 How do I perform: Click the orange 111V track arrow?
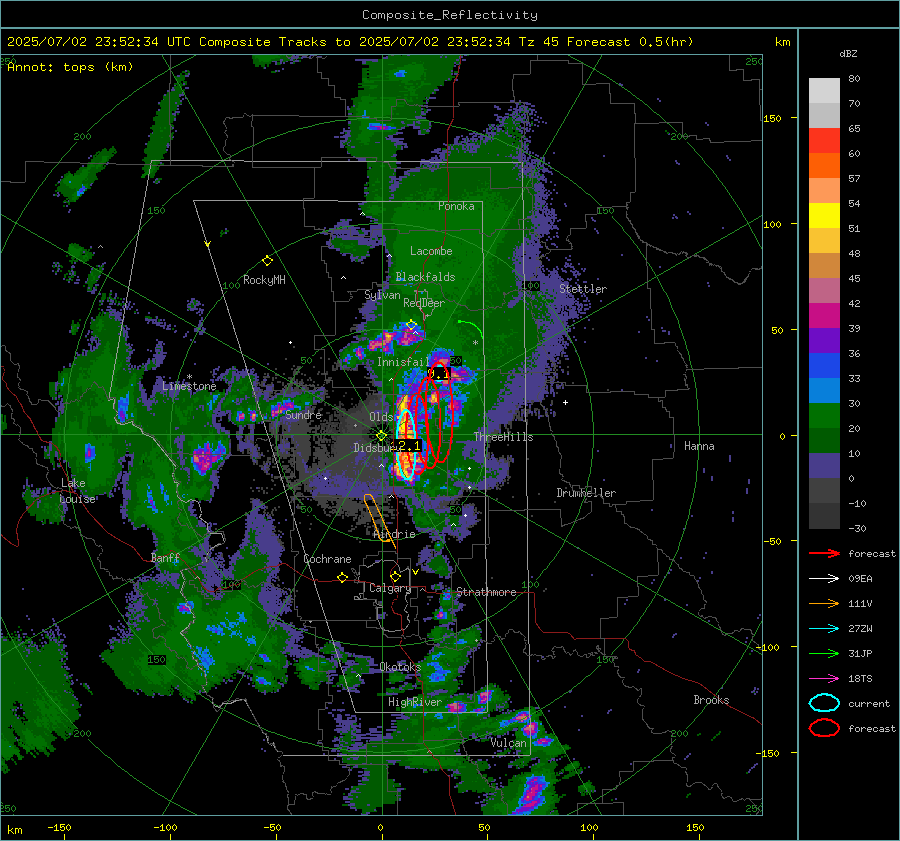coord(824,603)
